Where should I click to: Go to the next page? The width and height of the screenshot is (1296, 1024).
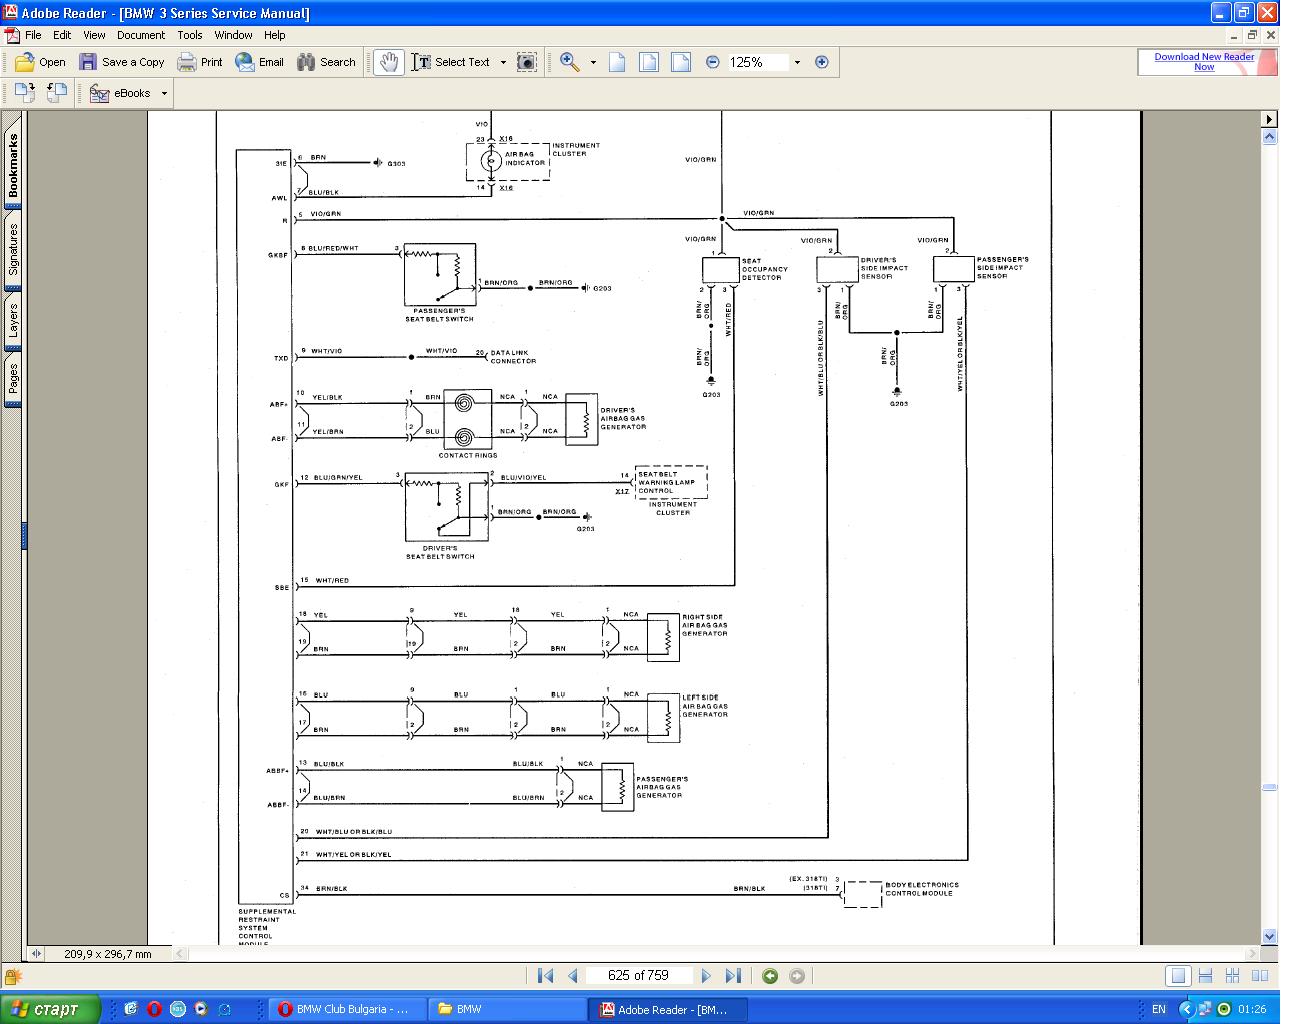[706, 976]
